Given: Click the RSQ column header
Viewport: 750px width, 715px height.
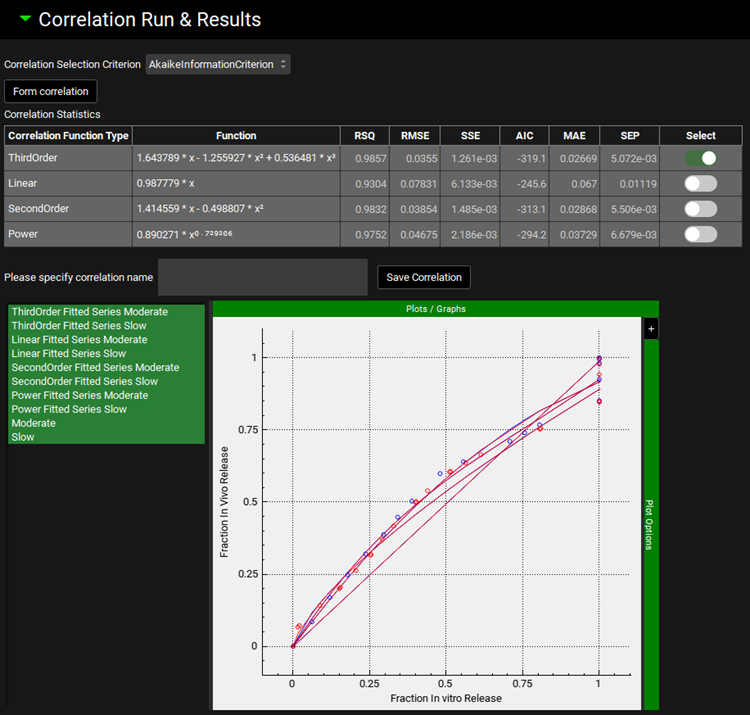Looking at the screenshot, I should 365,136.
